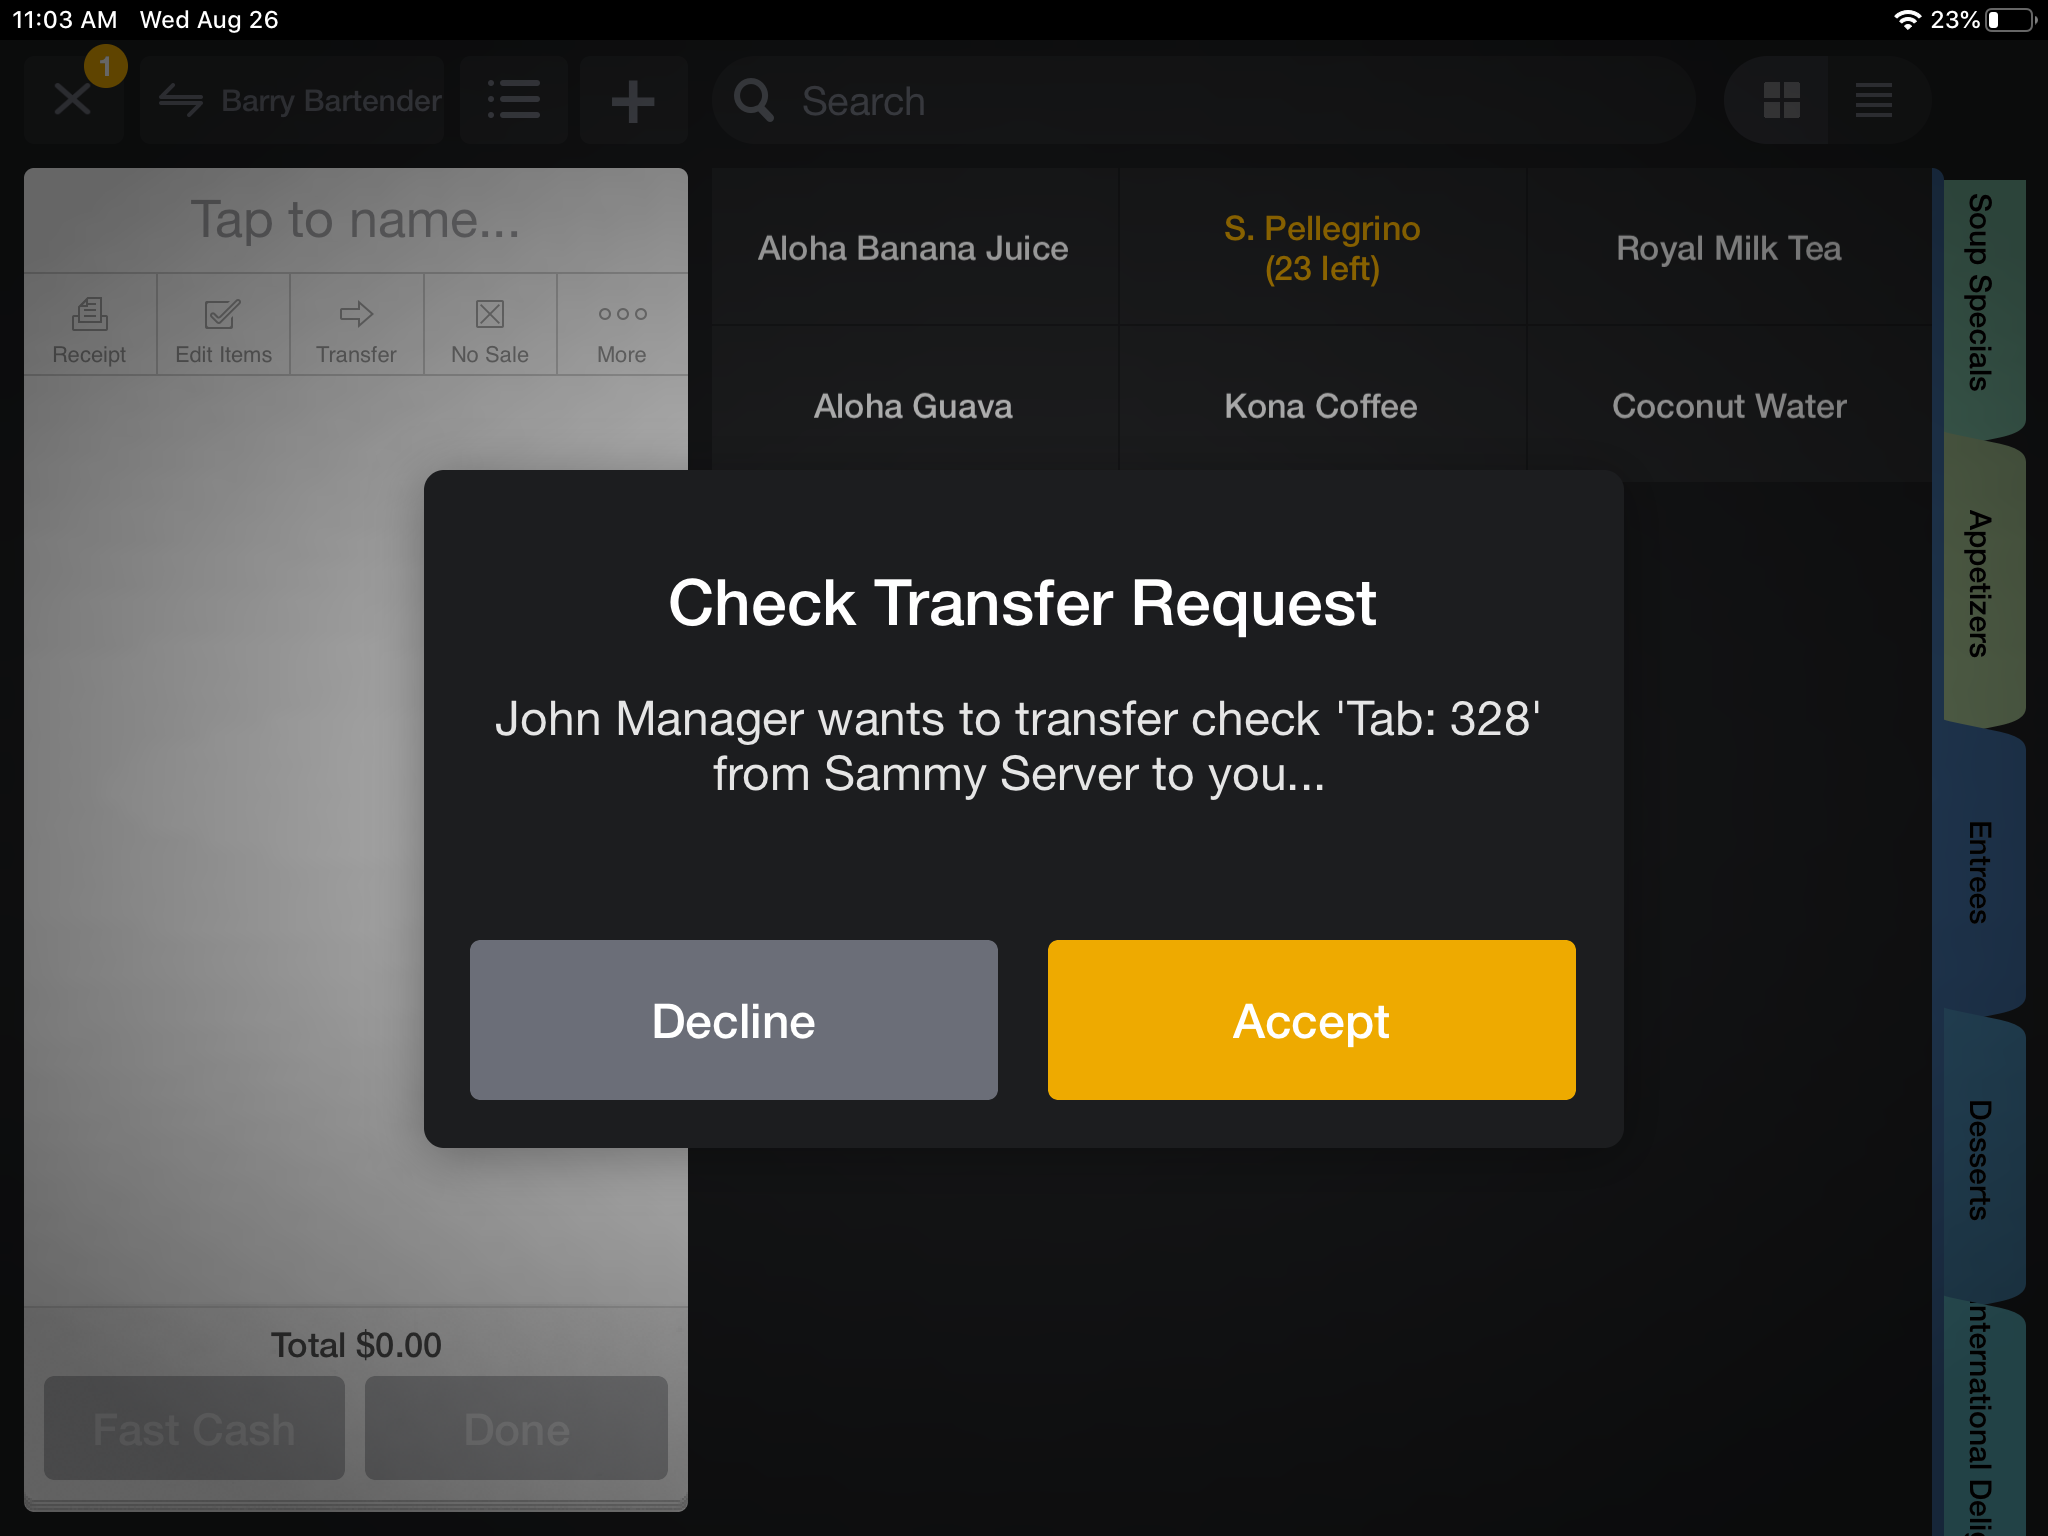
Task: Select the Edit Items icon
Action: tap(222, 325)
